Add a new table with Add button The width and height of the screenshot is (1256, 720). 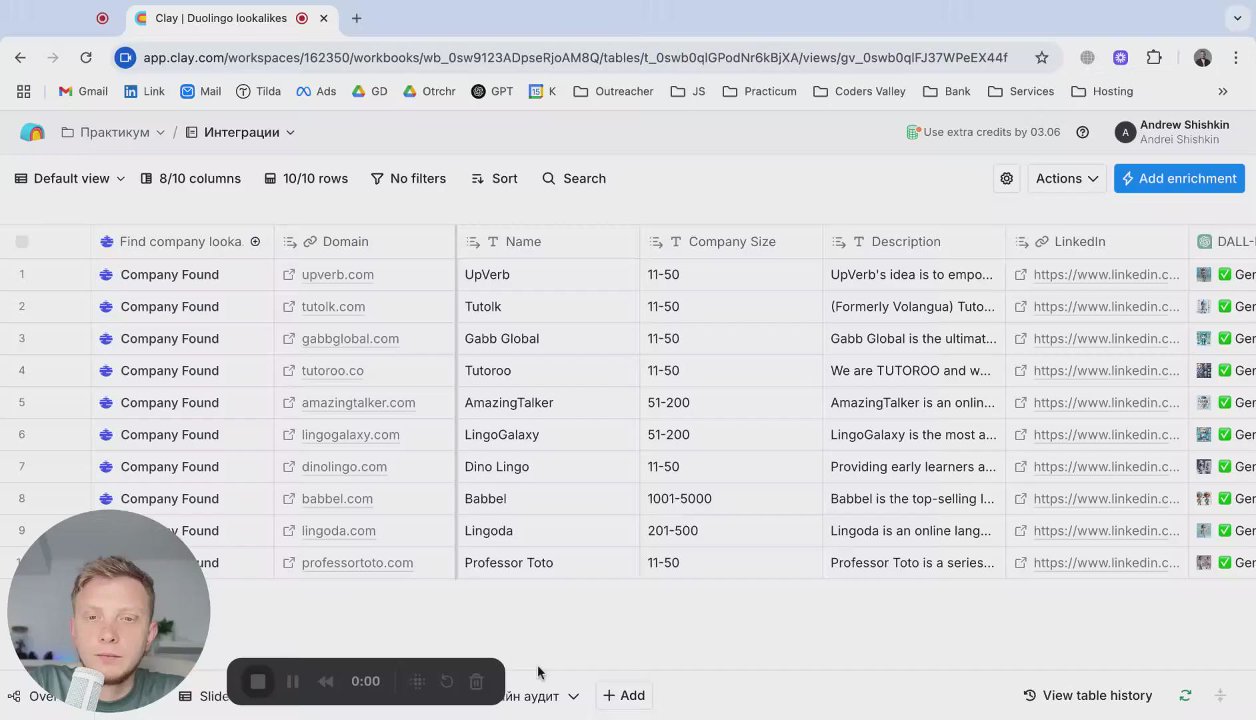(624, 695)
